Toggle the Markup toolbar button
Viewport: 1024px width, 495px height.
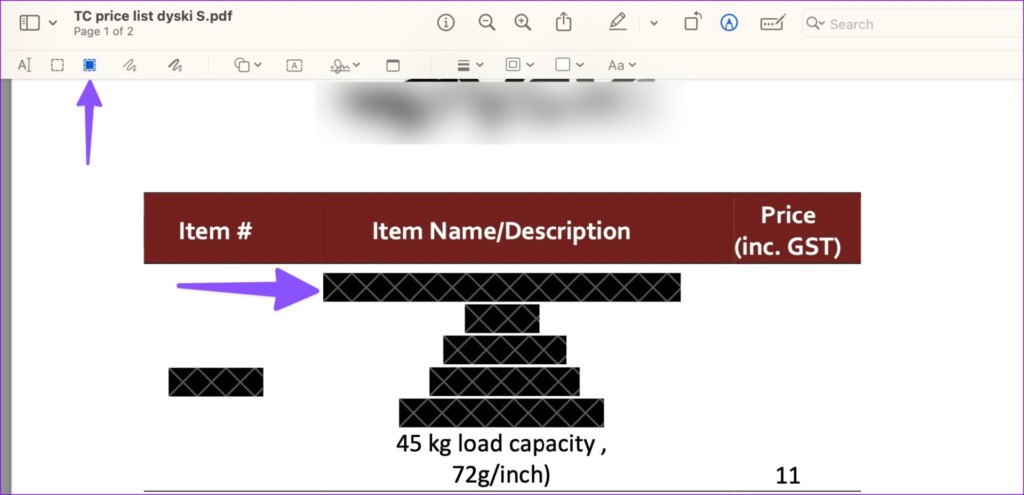click(x=729, y=23)
